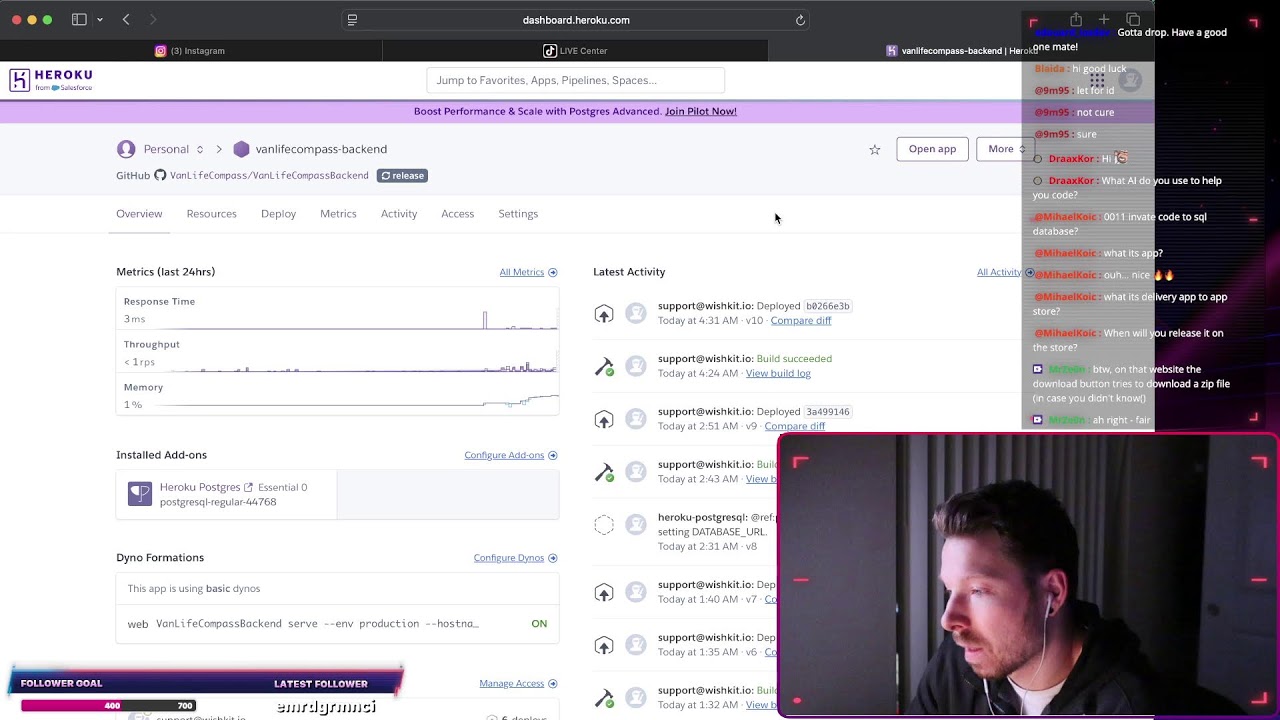This screenshot has width=1280, height=720.
Task: Click the heroku-postgresql activity icon
Action: pos(604,525)
